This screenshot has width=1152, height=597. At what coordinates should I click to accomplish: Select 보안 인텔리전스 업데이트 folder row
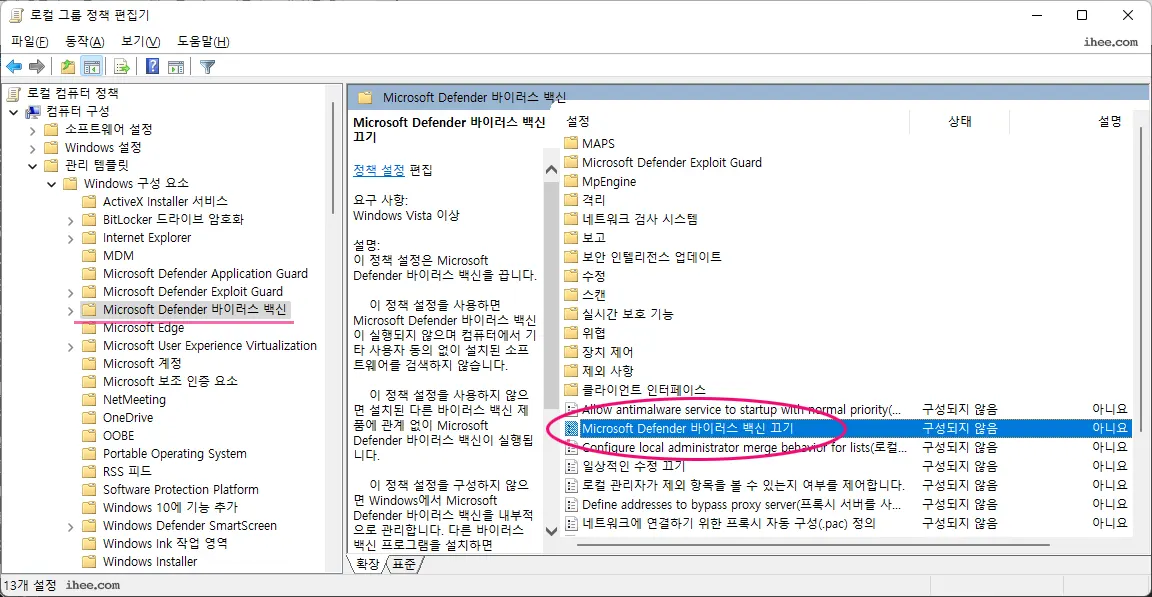click(651, 257)
